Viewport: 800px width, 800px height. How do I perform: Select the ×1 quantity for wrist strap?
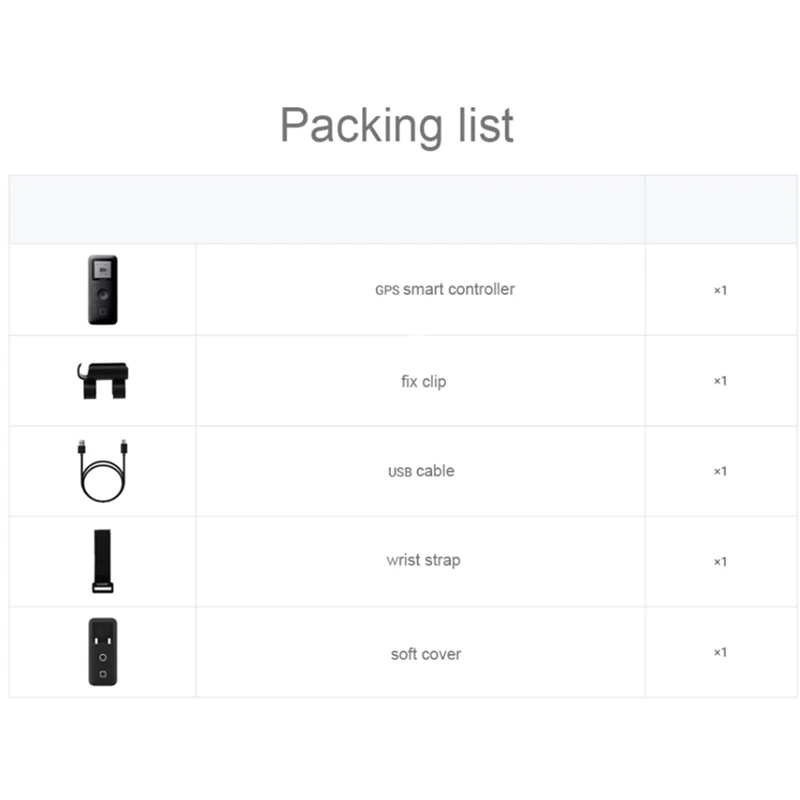pos(719,561)
